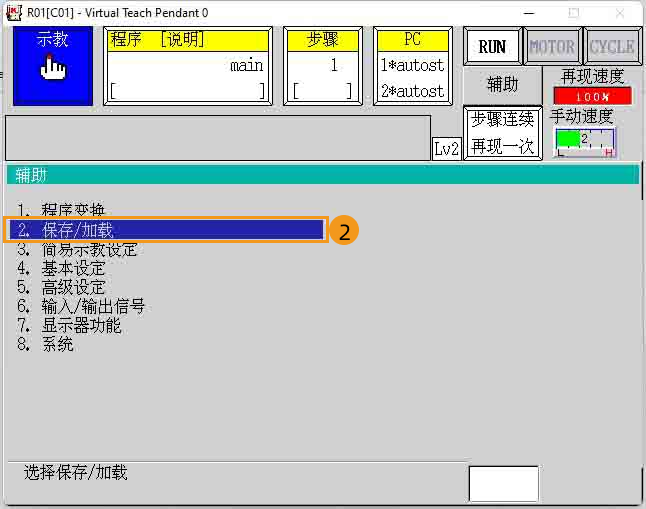Adjust the 手动速度 green speed gauge
Image resolution: width=646 pixels, height=509 pixels.
pyautogui.click(x=585, y=142)
